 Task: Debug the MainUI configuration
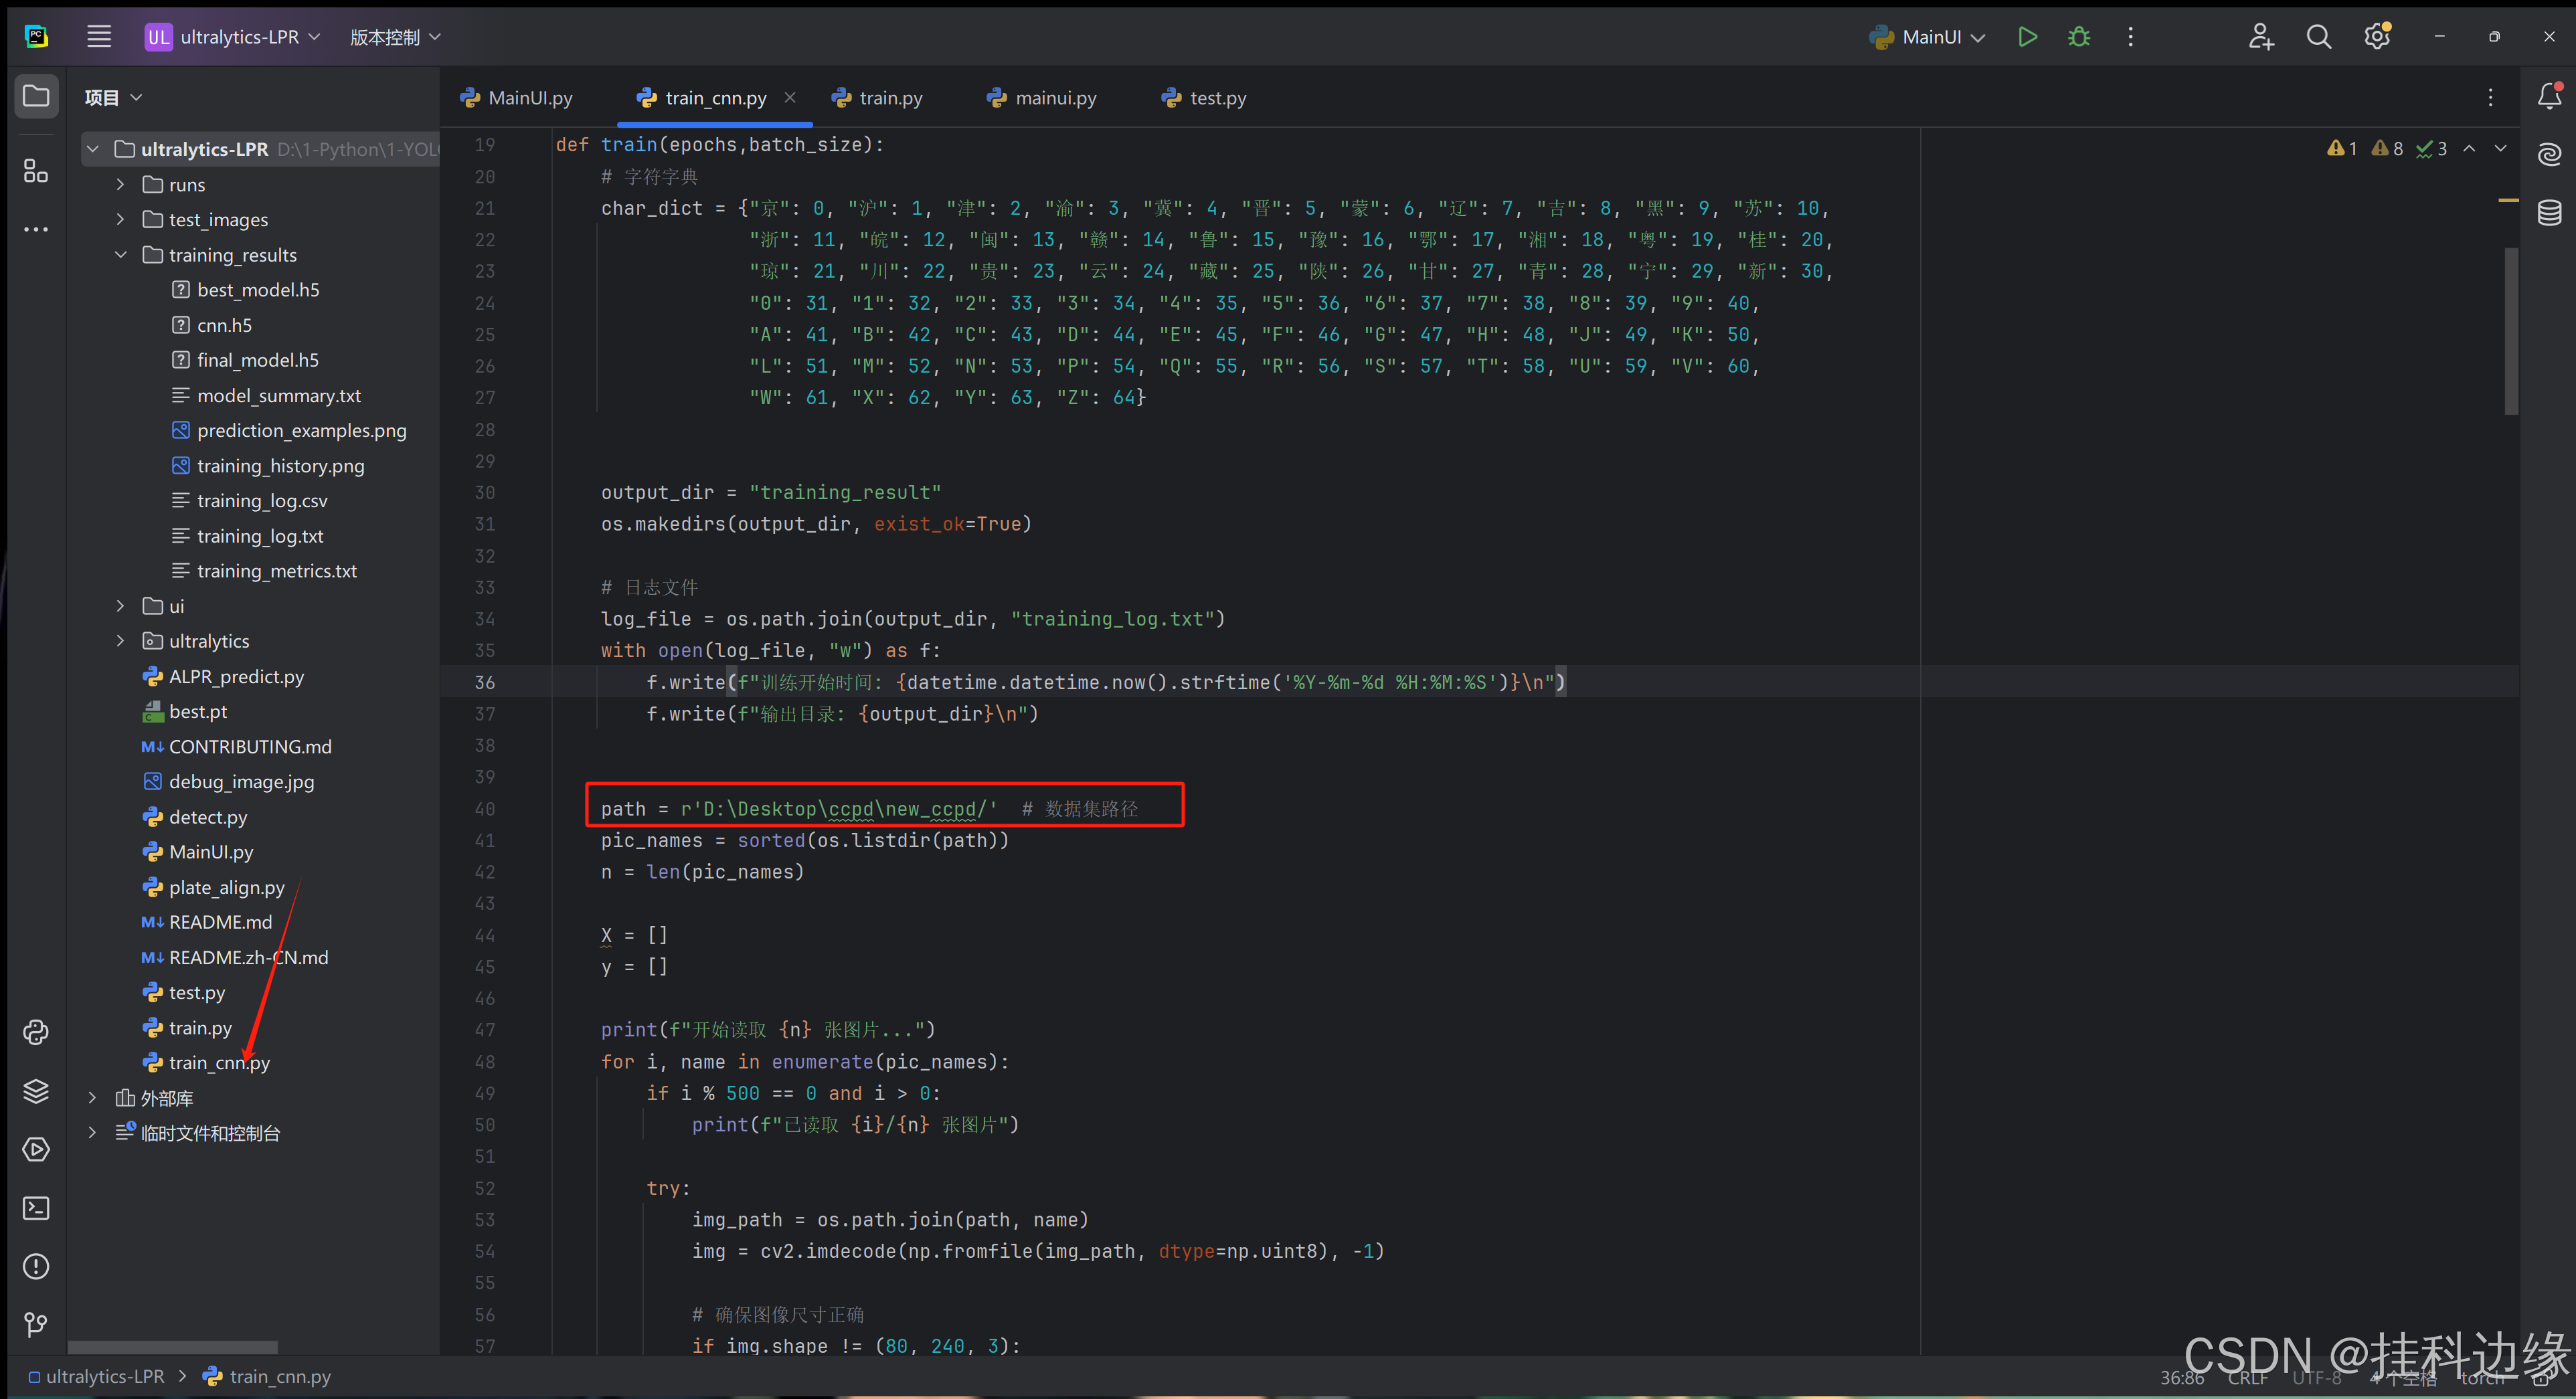pos(2079,37)
